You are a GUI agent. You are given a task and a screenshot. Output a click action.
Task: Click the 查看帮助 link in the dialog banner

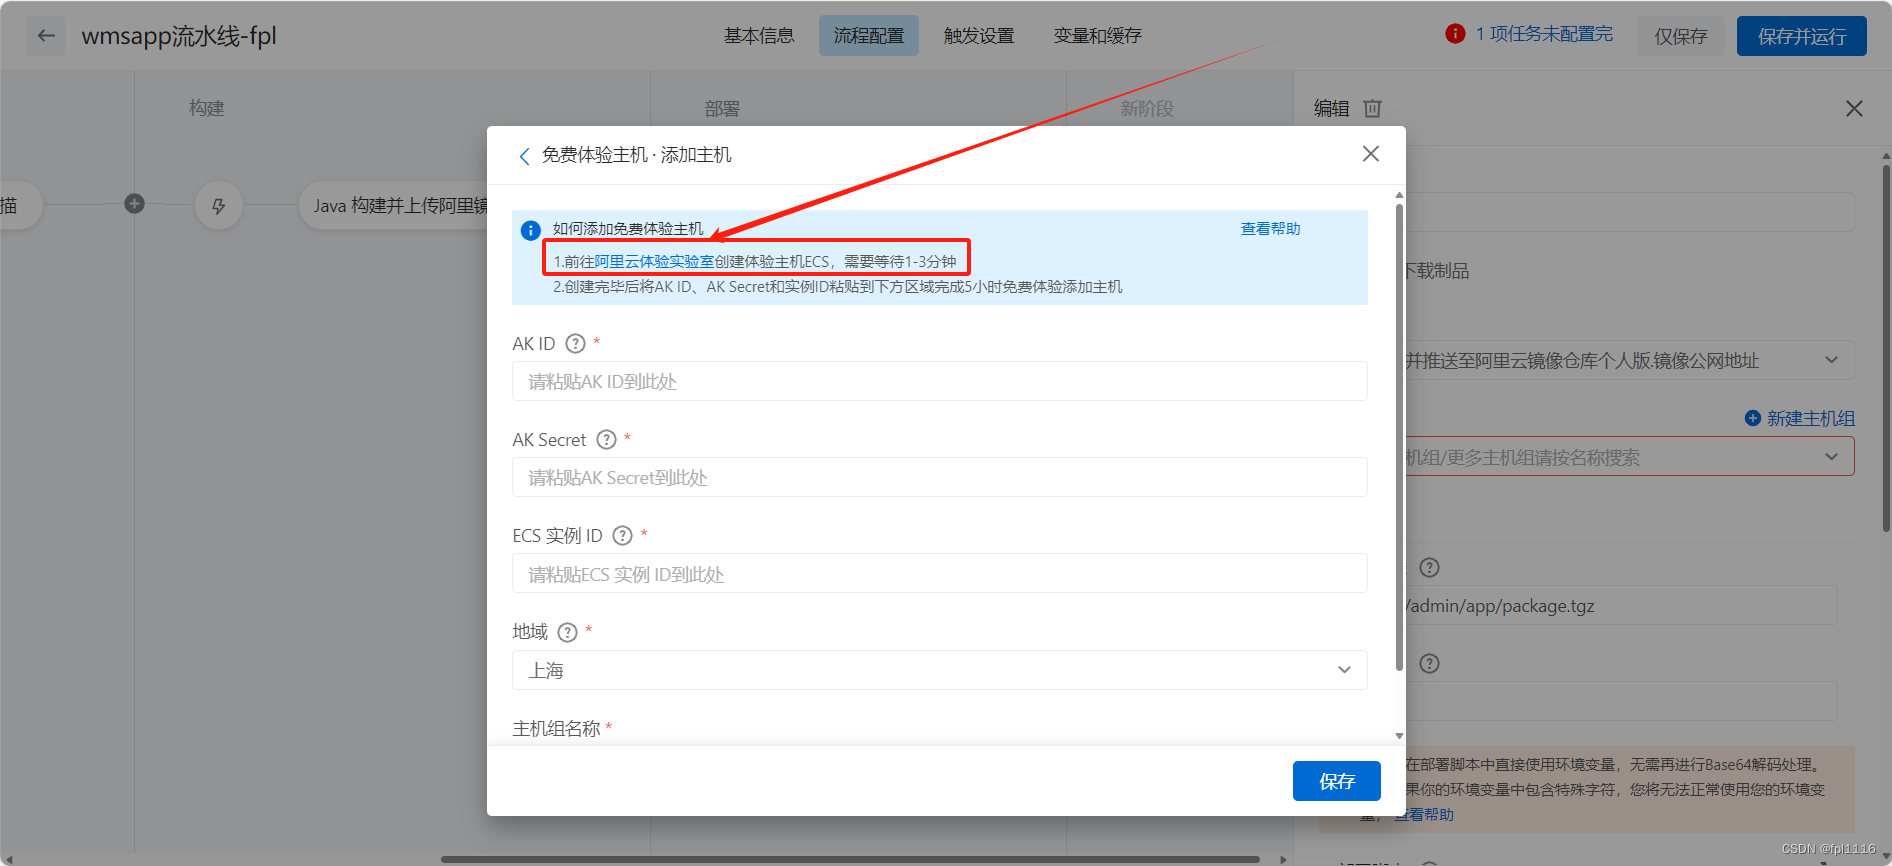pos(1270,229)
